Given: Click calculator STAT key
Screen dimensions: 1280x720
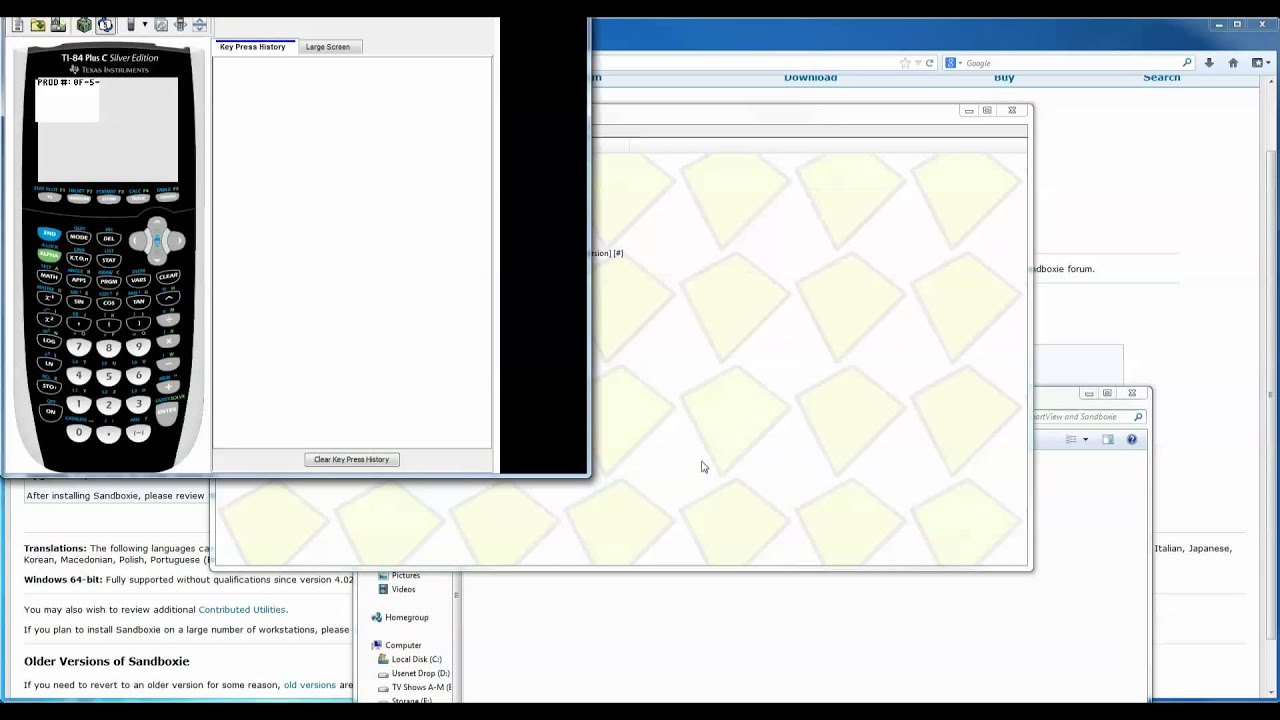Looking at the screenshot, I should (109, 260).
